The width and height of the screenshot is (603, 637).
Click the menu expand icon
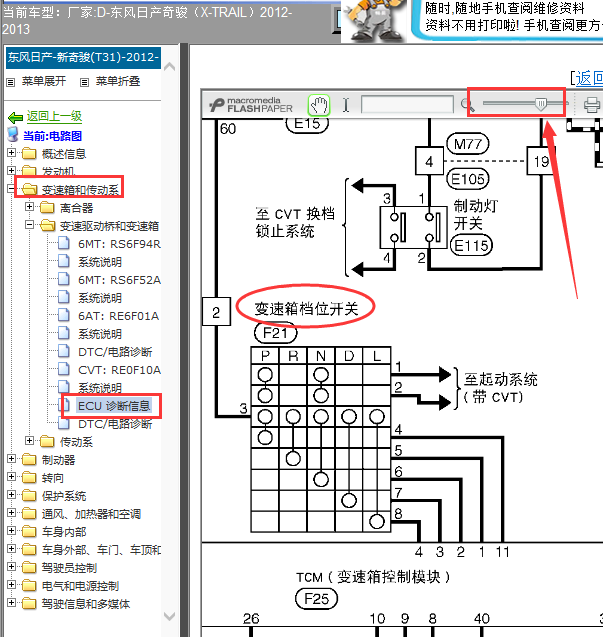tap(11, 82)
